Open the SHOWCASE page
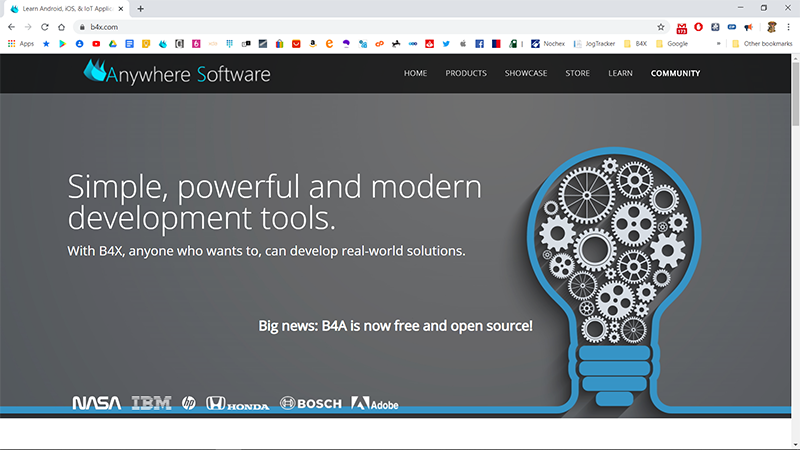The width and height of the screenshot is (800, 450). (x=526, y=73)
